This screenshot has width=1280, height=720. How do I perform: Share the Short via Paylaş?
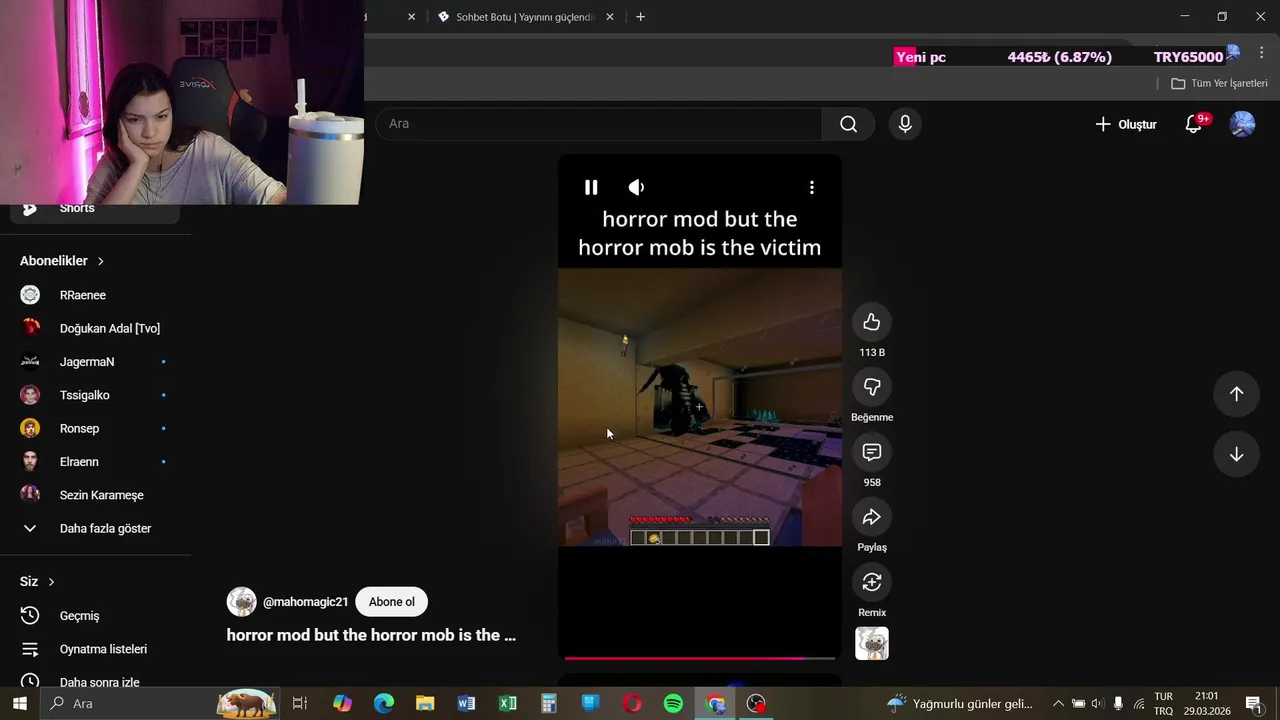point(872,517)
